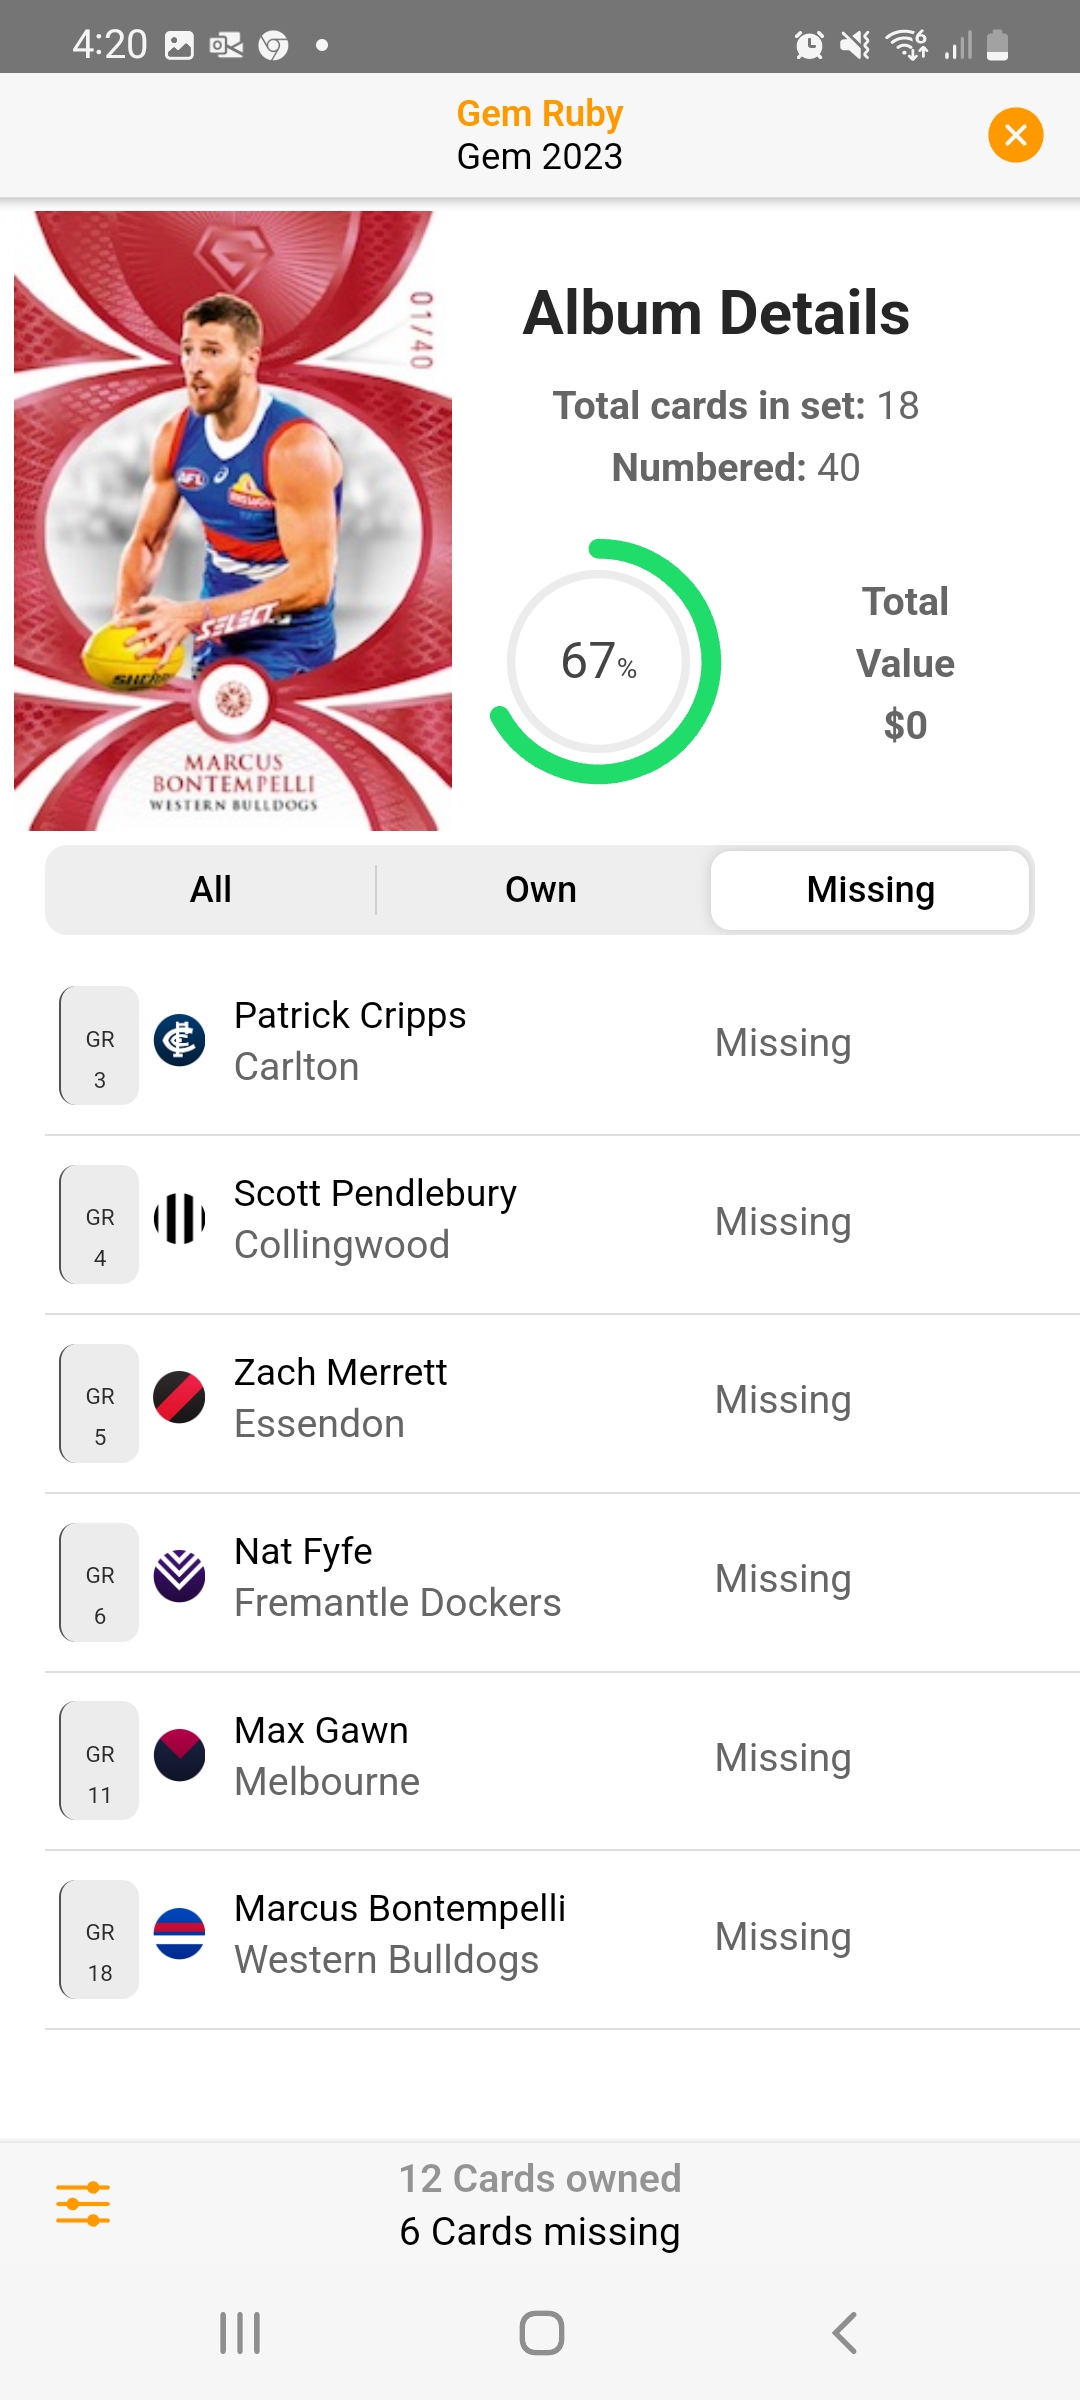1080x2400 pixels.
Task: Open the Patrick Cripps card row
Action: 562,1045
